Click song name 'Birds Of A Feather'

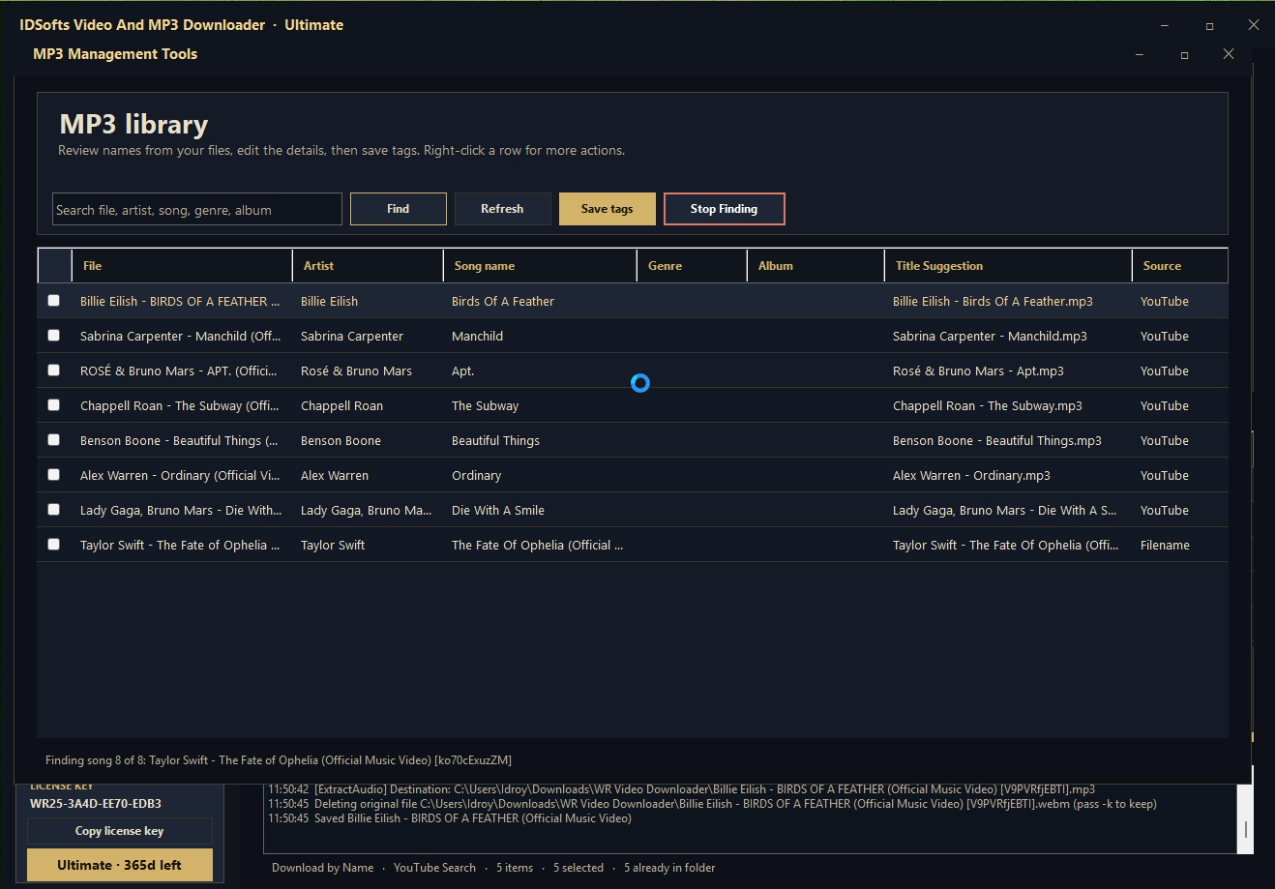(503, 301)
